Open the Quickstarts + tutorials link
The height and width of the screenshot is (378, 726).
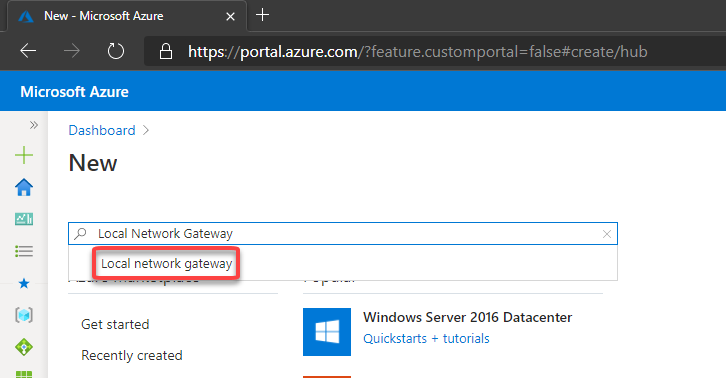coord(426,339)
